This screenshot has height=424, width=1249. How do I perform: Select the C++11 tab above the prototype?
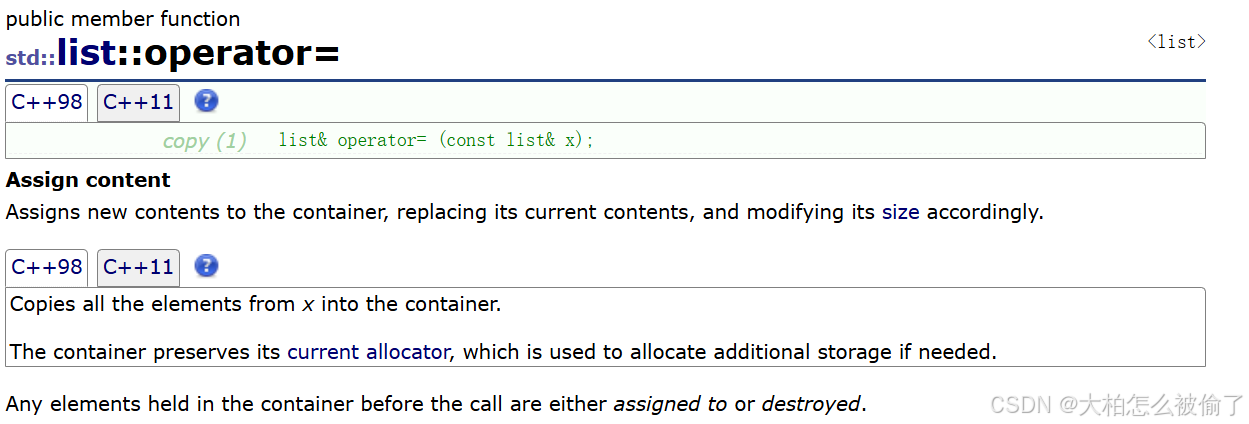138,102
